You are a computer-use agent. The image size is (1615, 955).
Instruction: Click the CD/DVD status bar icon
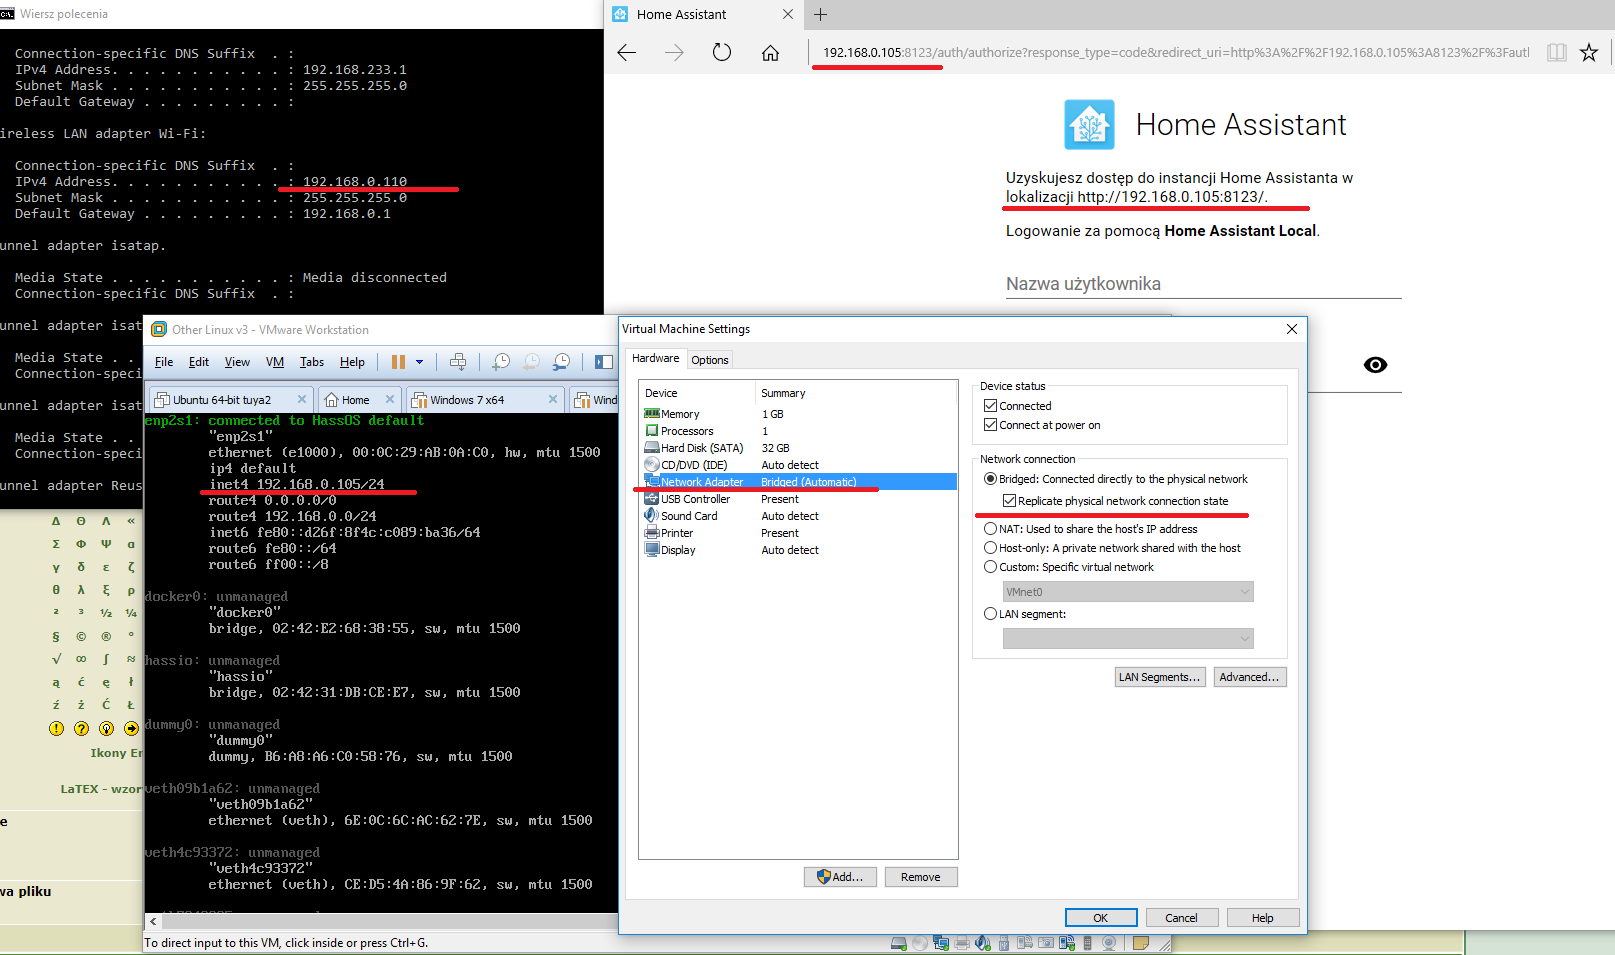(920, 943)
